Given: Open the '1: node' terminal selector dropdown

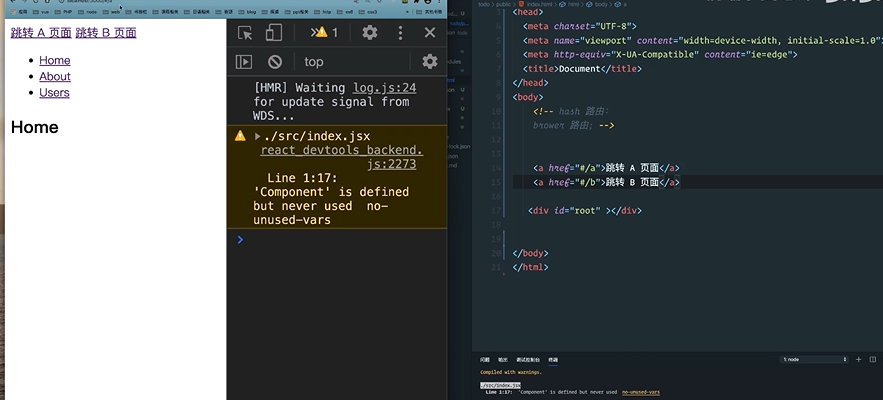Looking at the screenshot, I should click(814, 359).
